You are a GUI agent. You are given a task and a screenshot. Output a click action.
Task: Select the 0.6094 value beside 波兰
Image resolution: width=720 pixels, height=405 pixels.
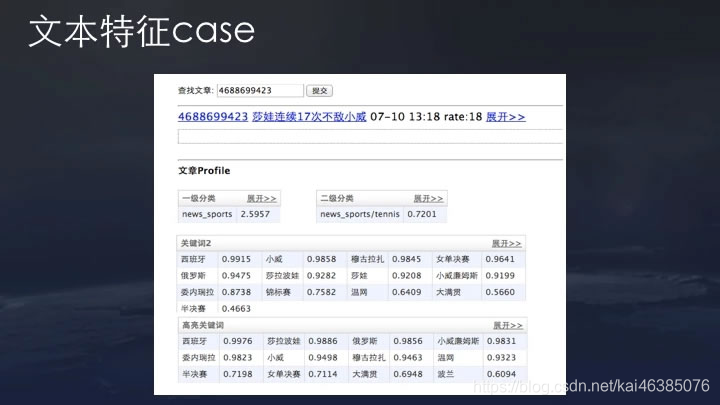(x=501, y=374)
